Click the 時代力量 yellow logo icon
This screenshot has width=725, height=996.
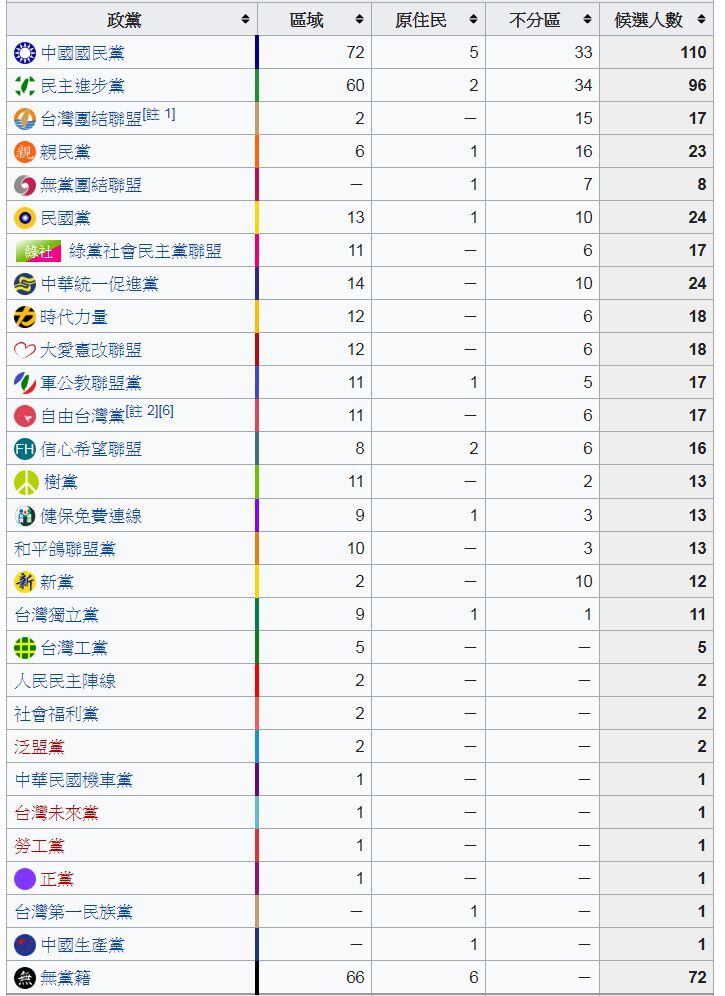(x=25, y=317)
